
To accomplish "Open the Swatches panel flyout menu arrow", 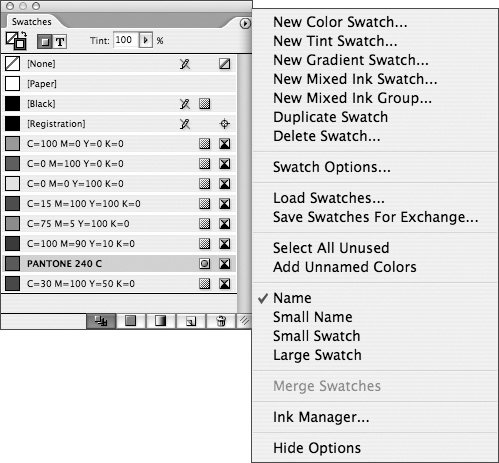I will pyautogui.click(x=245, y=23).
